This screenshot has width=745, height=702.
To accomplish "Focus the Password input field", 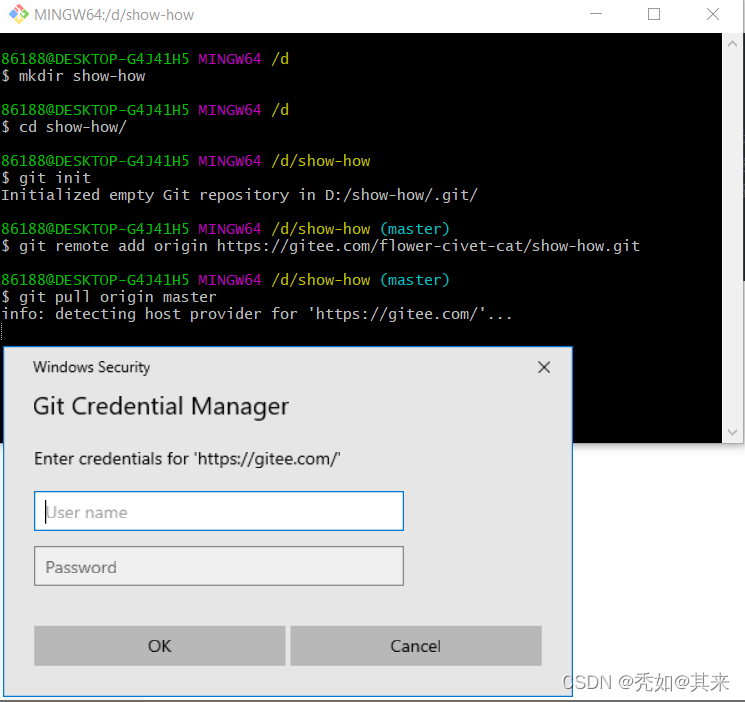I will click(x=219, y=566).
